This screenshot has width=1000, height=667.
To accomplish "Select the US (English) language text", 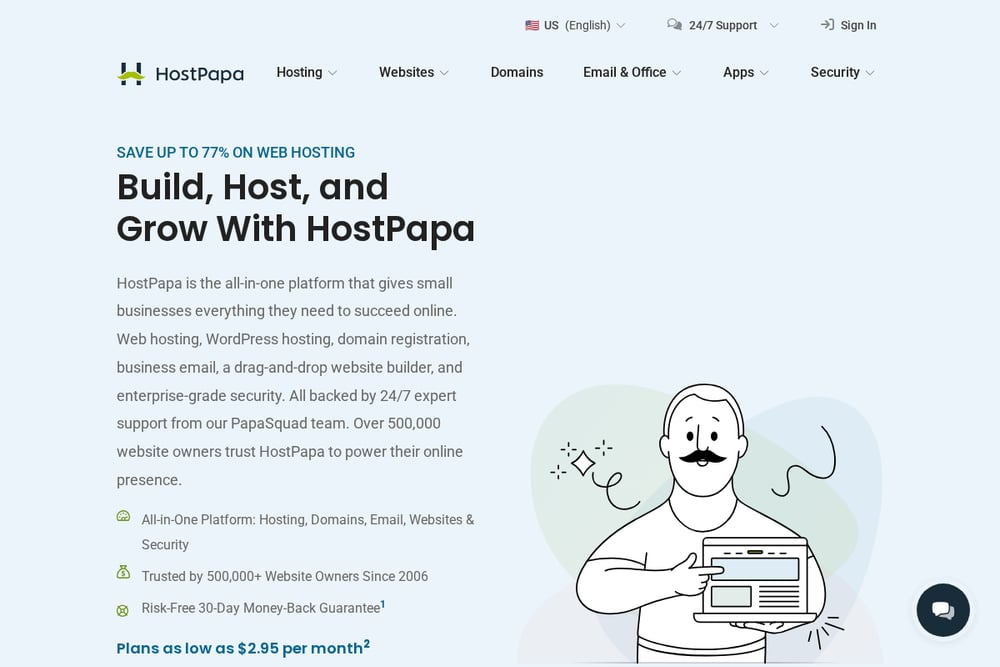I will tap(577, 26).
